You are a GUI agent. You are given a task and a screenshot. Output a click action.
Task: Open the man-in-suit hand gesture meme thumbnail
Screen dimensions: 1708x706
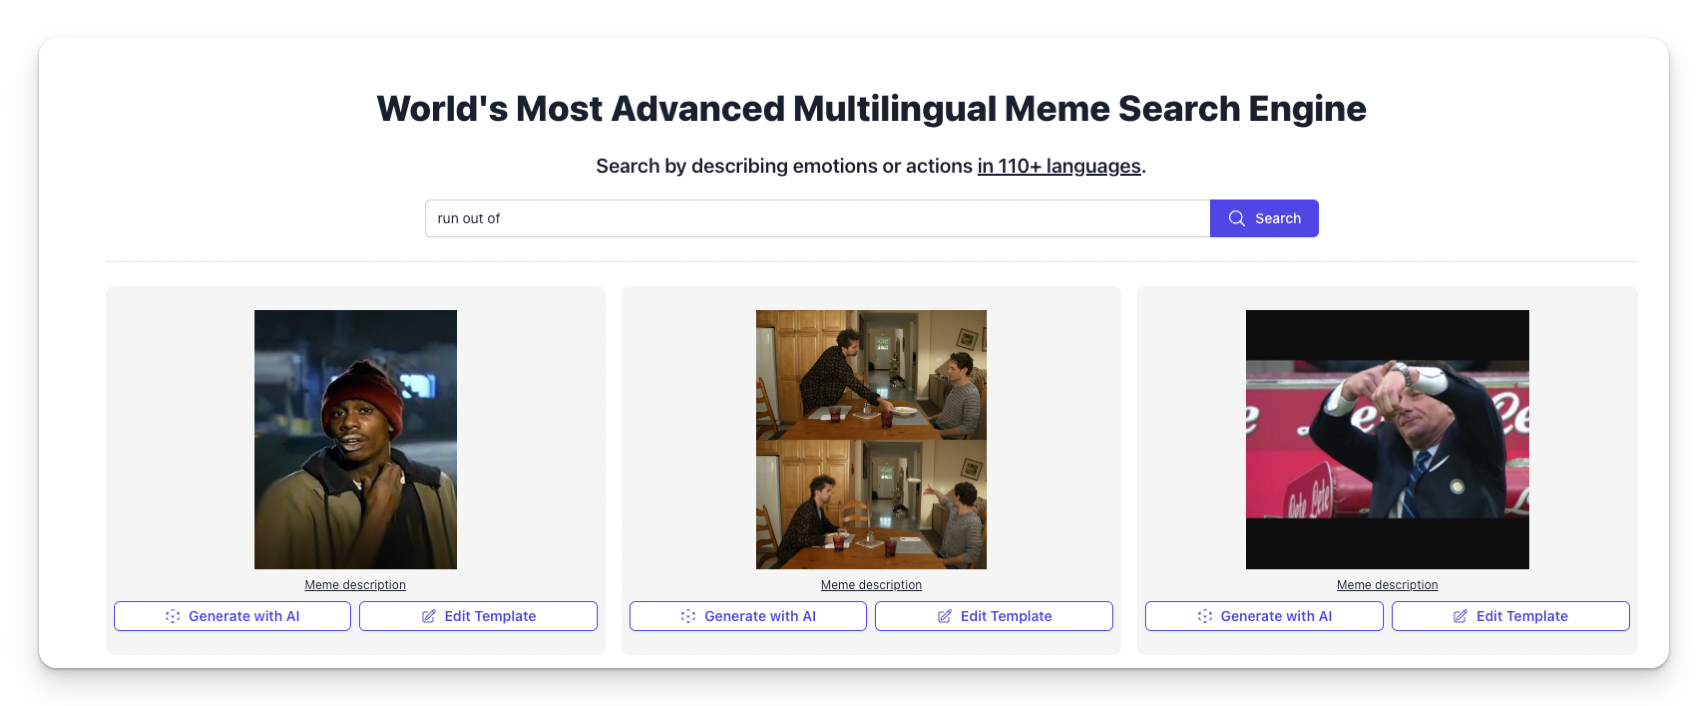[x=1387, y=439]
